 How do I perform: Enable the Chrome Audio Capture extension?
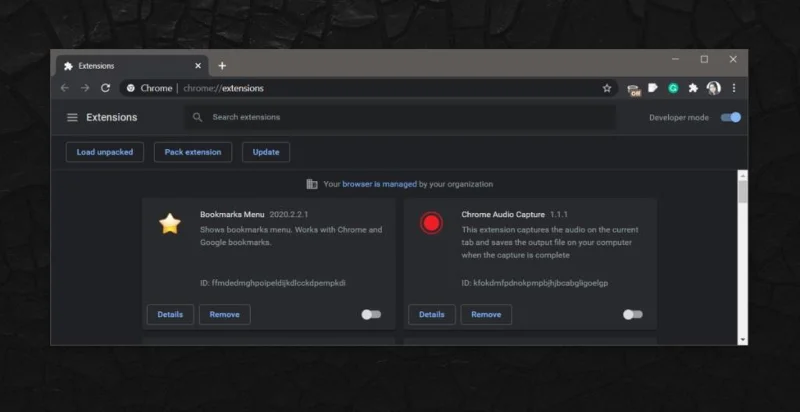coord(633,315)
